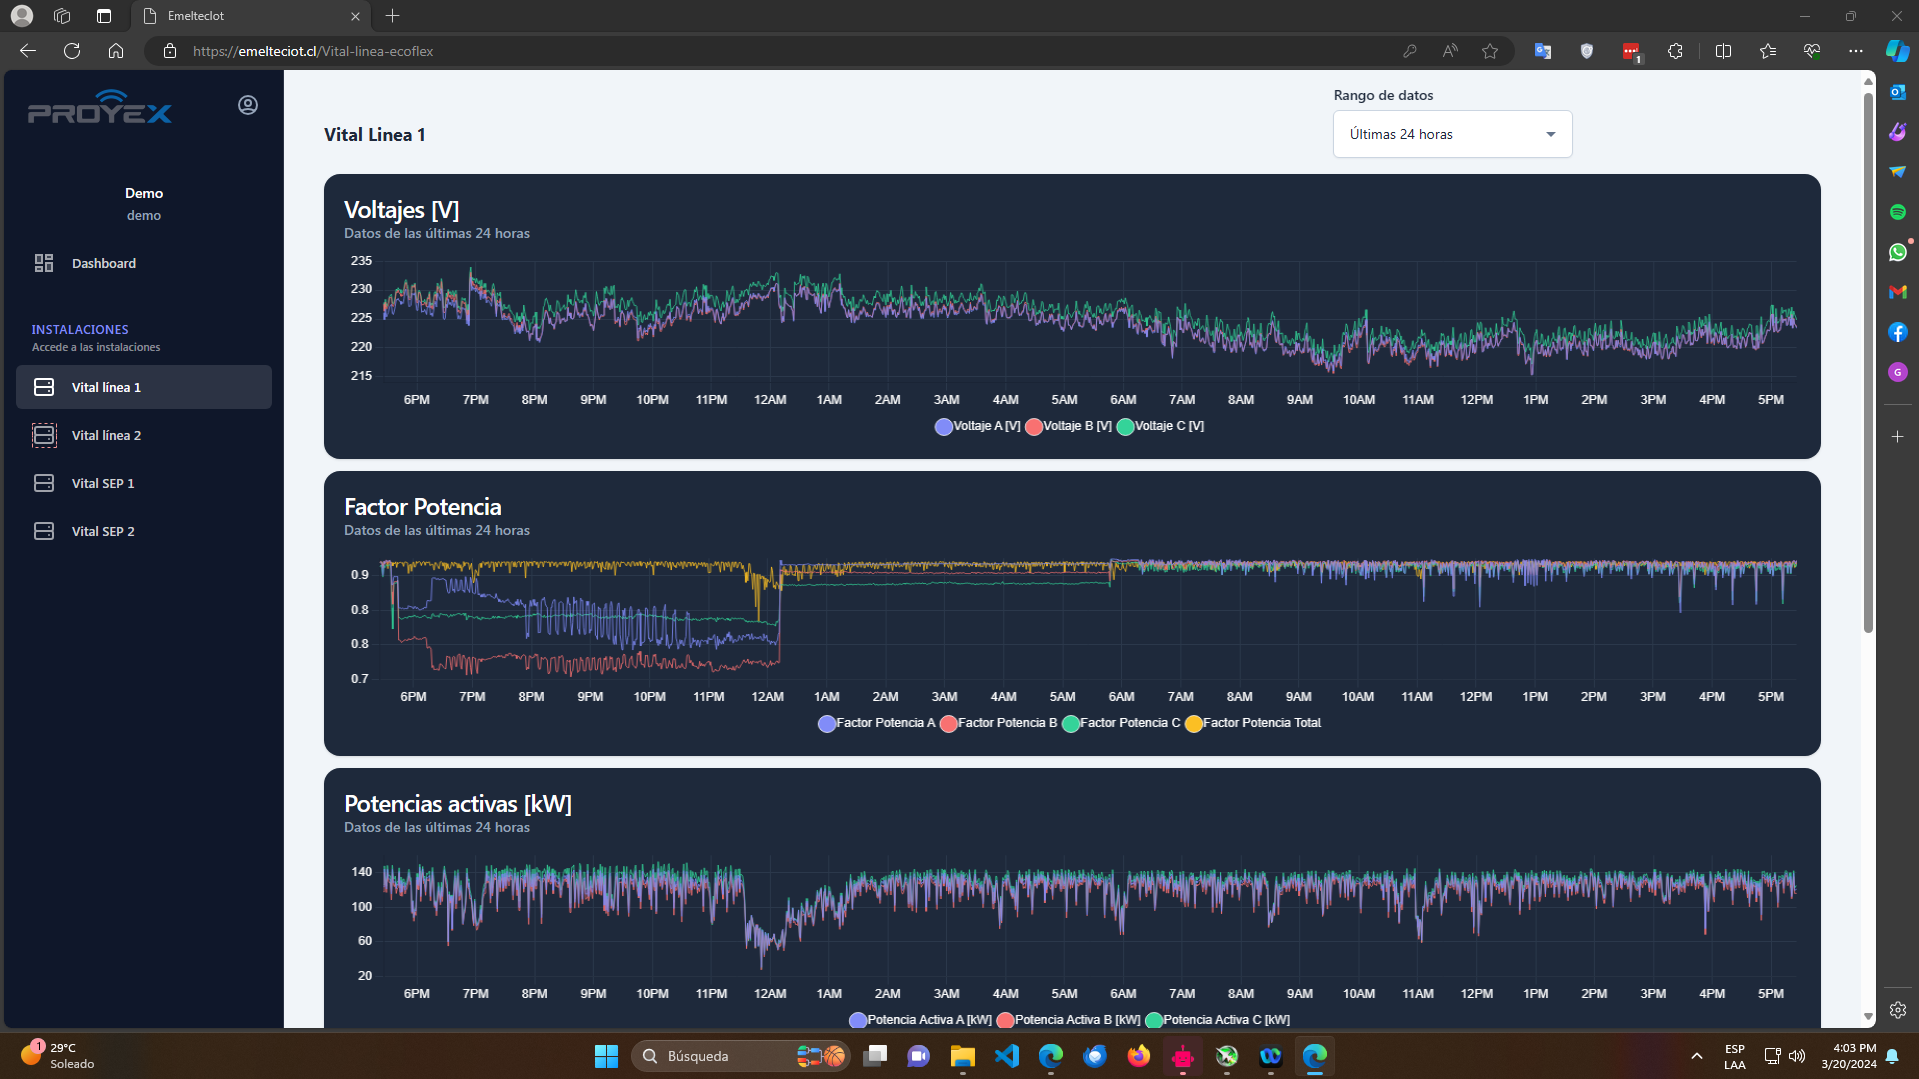
Task: Toggle Potencia Activa C [kW] legend
Action: tap(1217, 1020)
